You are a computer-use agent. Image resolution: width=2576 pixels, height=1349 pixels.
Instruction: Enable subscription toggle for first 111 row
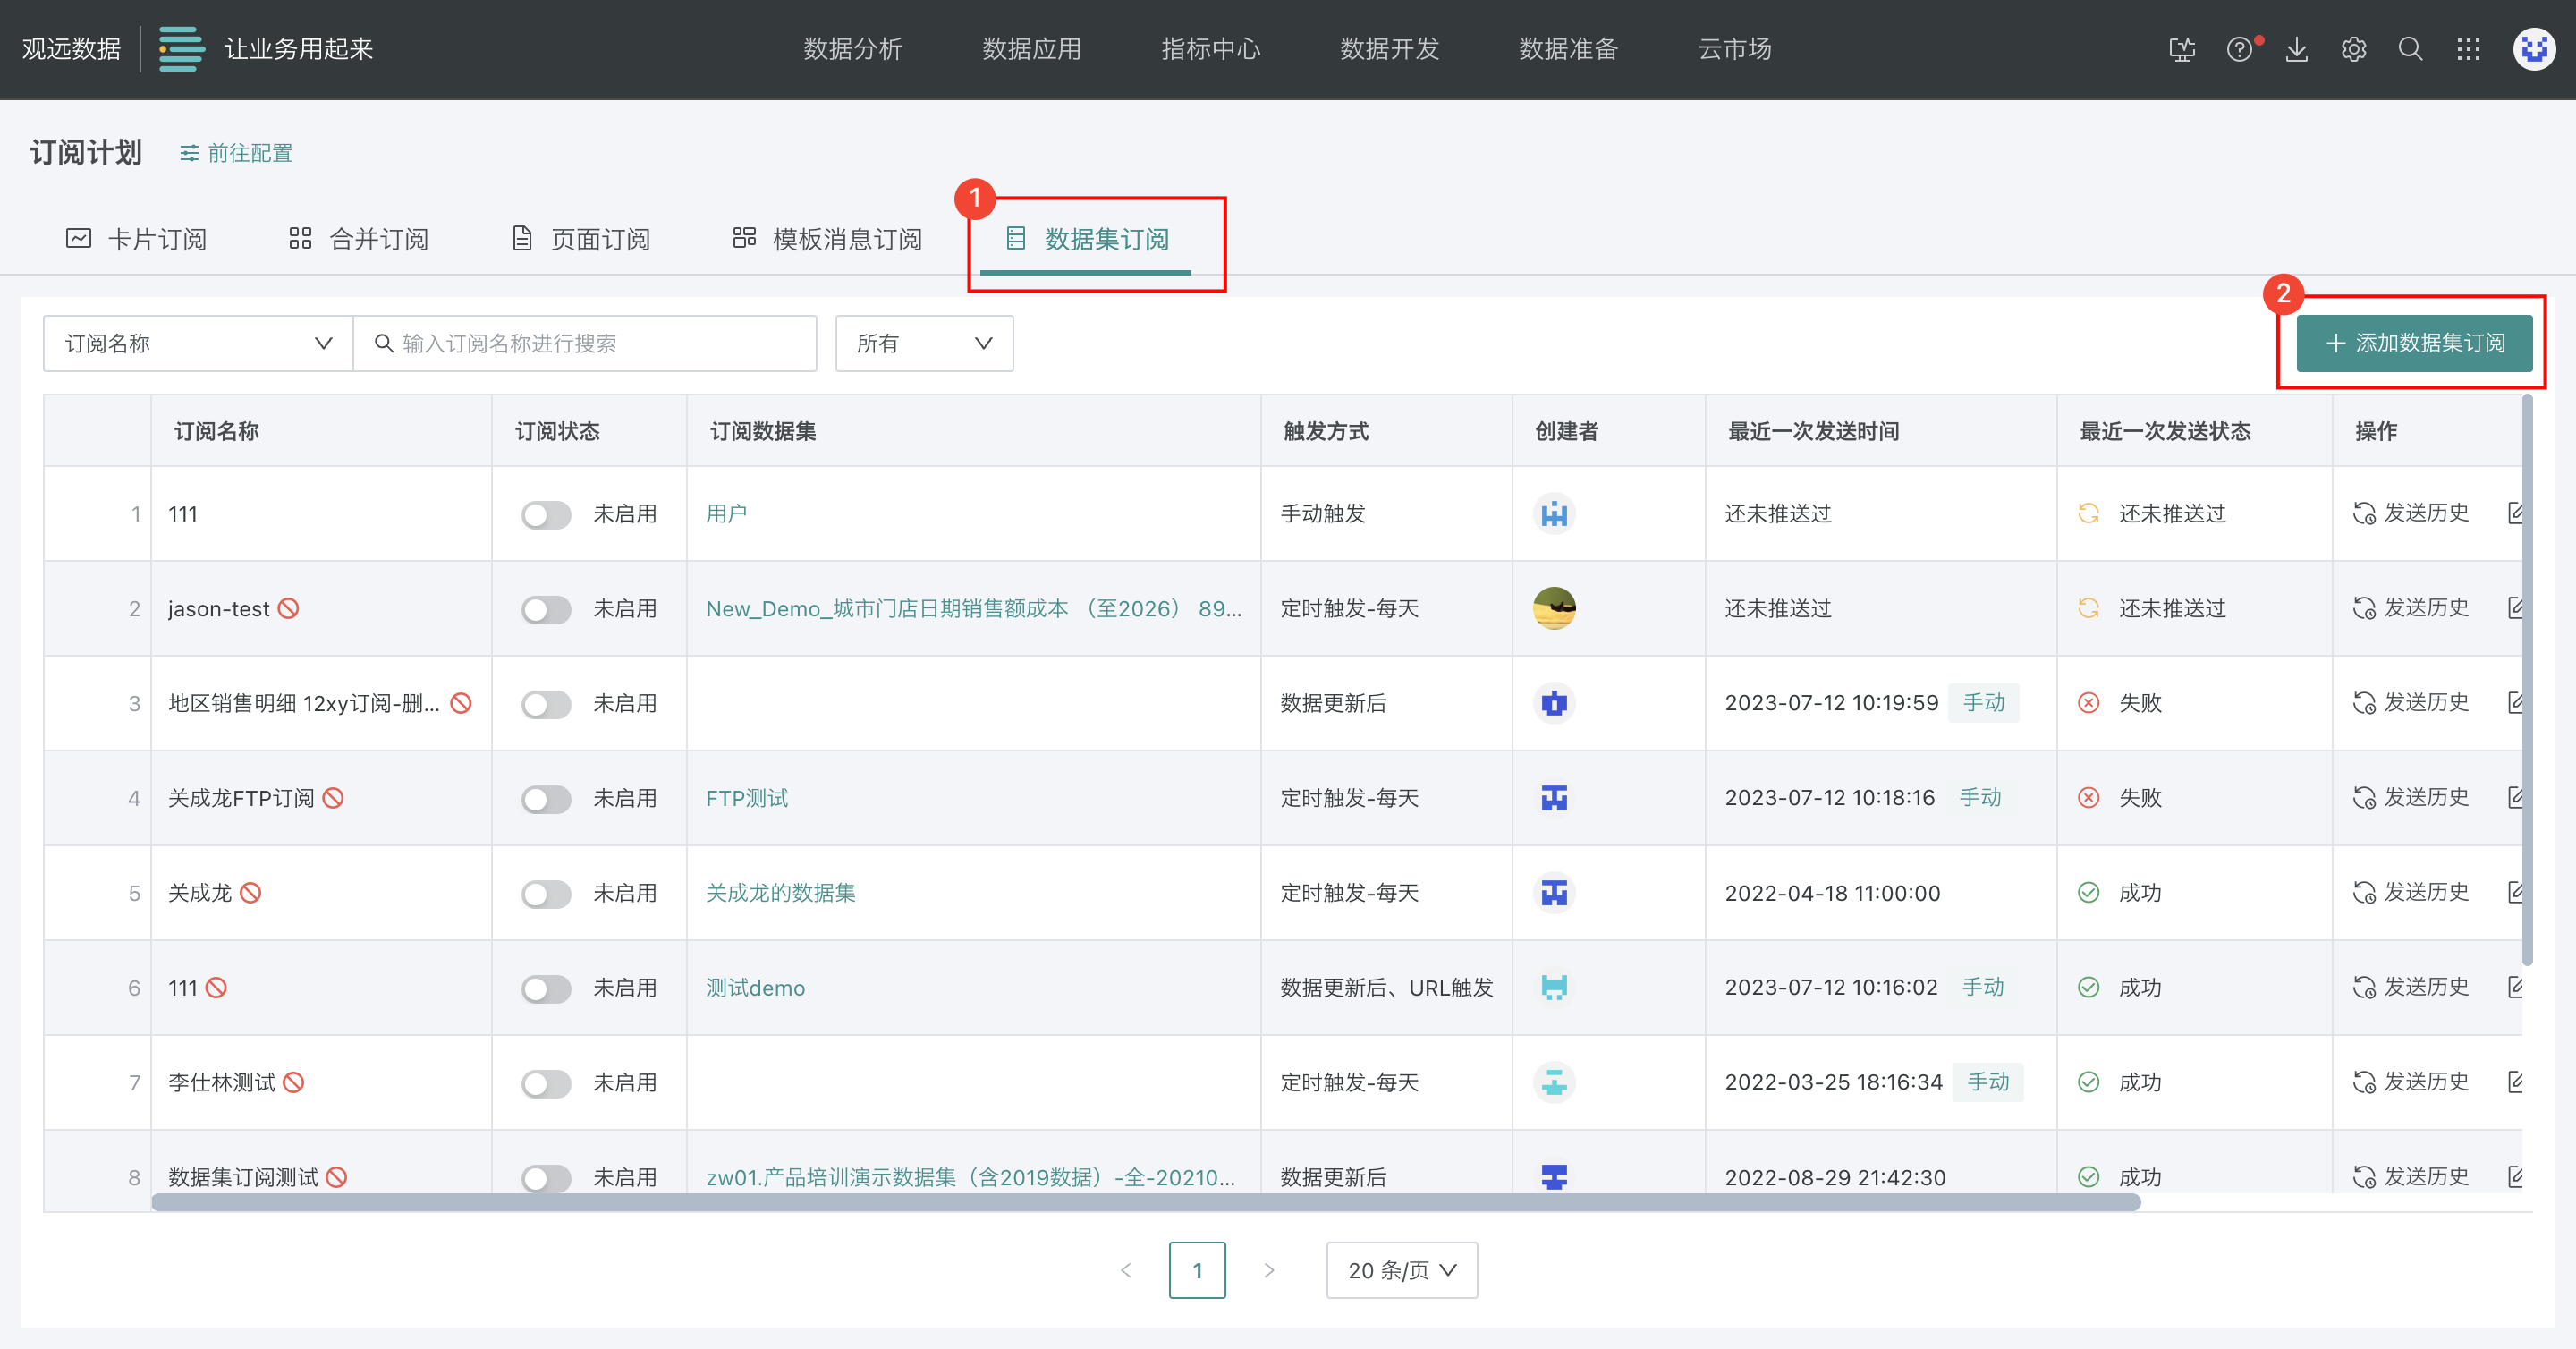546,514
